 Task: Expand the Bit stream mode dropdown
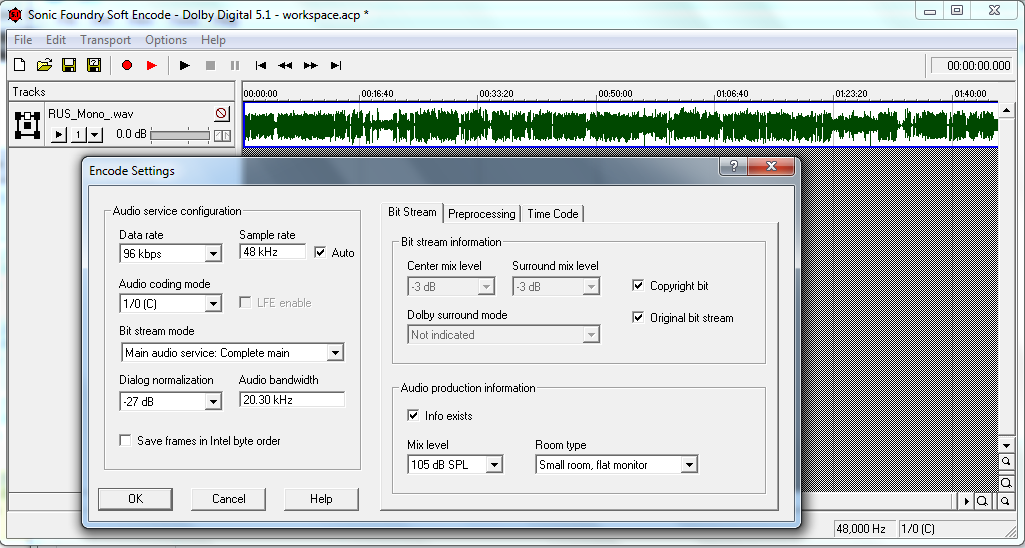pyautogui.click(x=335, y=352)
